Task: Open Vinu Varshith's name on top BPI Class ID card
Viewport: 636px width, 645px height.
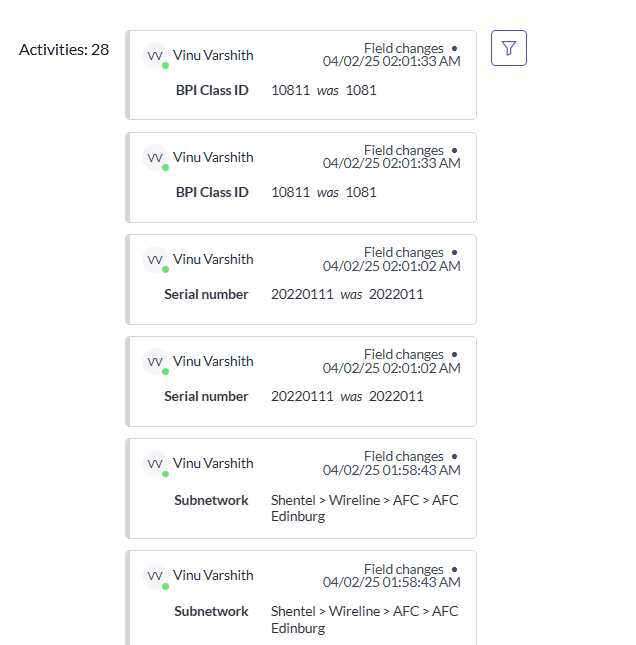Action: coord(213,55)
